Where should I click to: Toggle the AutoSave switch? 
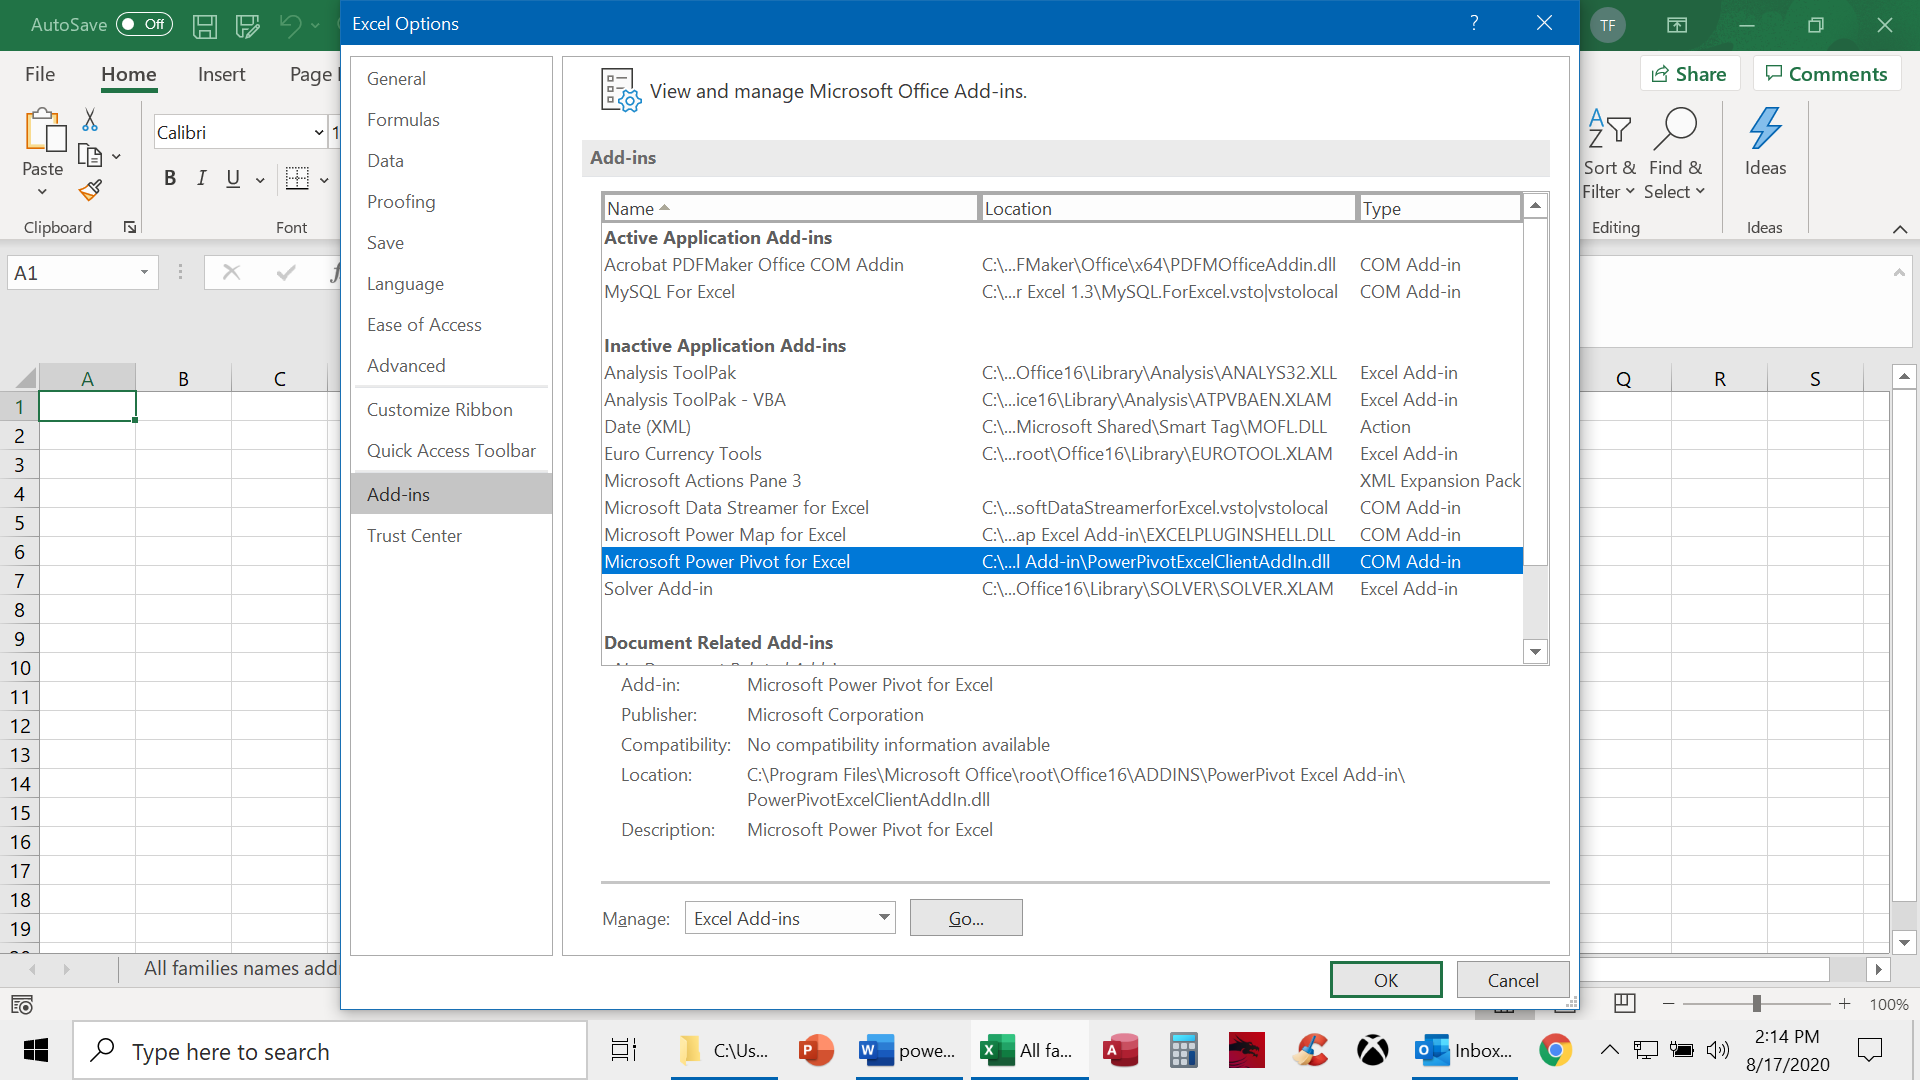tap(144, 24)
